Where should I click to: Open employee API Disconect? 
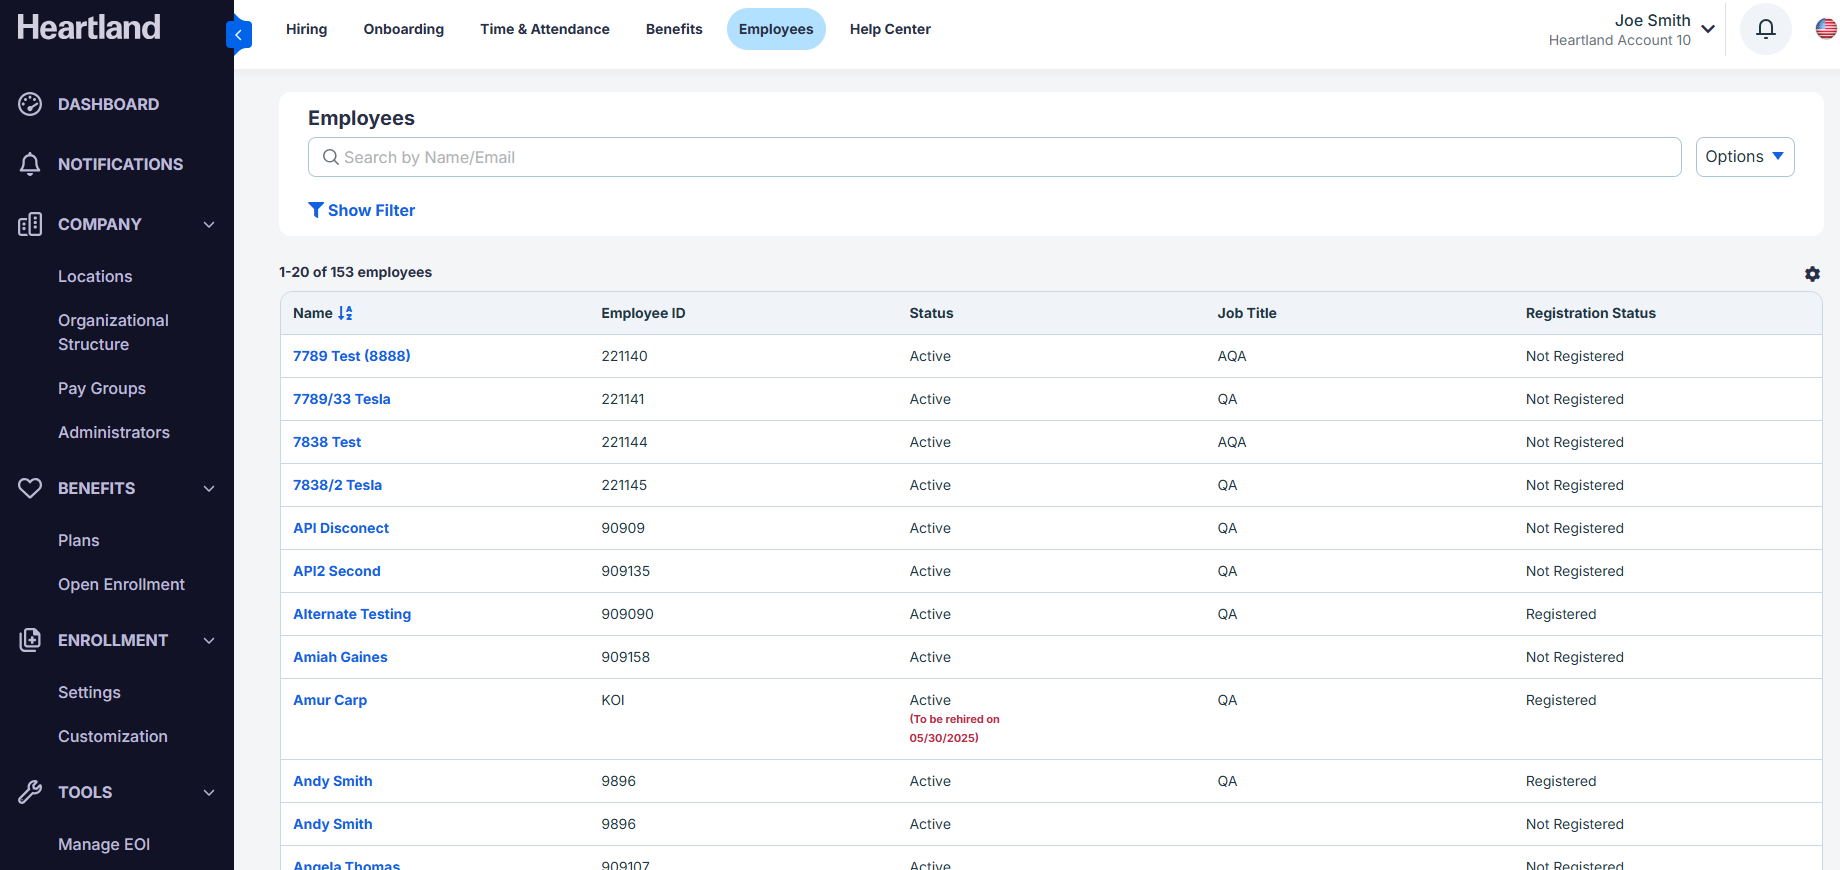341,528
